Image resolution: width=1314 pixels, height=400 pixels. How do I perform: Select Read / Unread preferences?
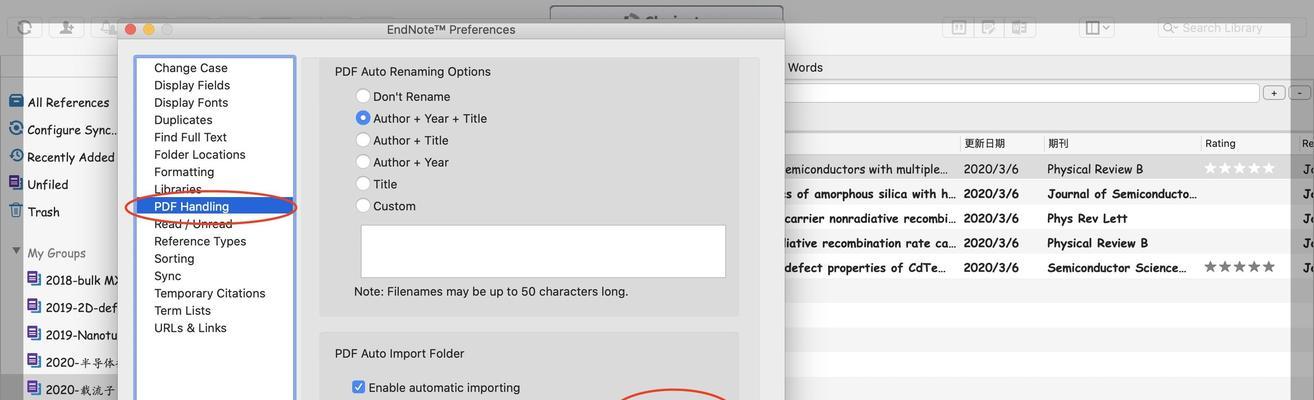pyautogui.click(x=193, y=224)
